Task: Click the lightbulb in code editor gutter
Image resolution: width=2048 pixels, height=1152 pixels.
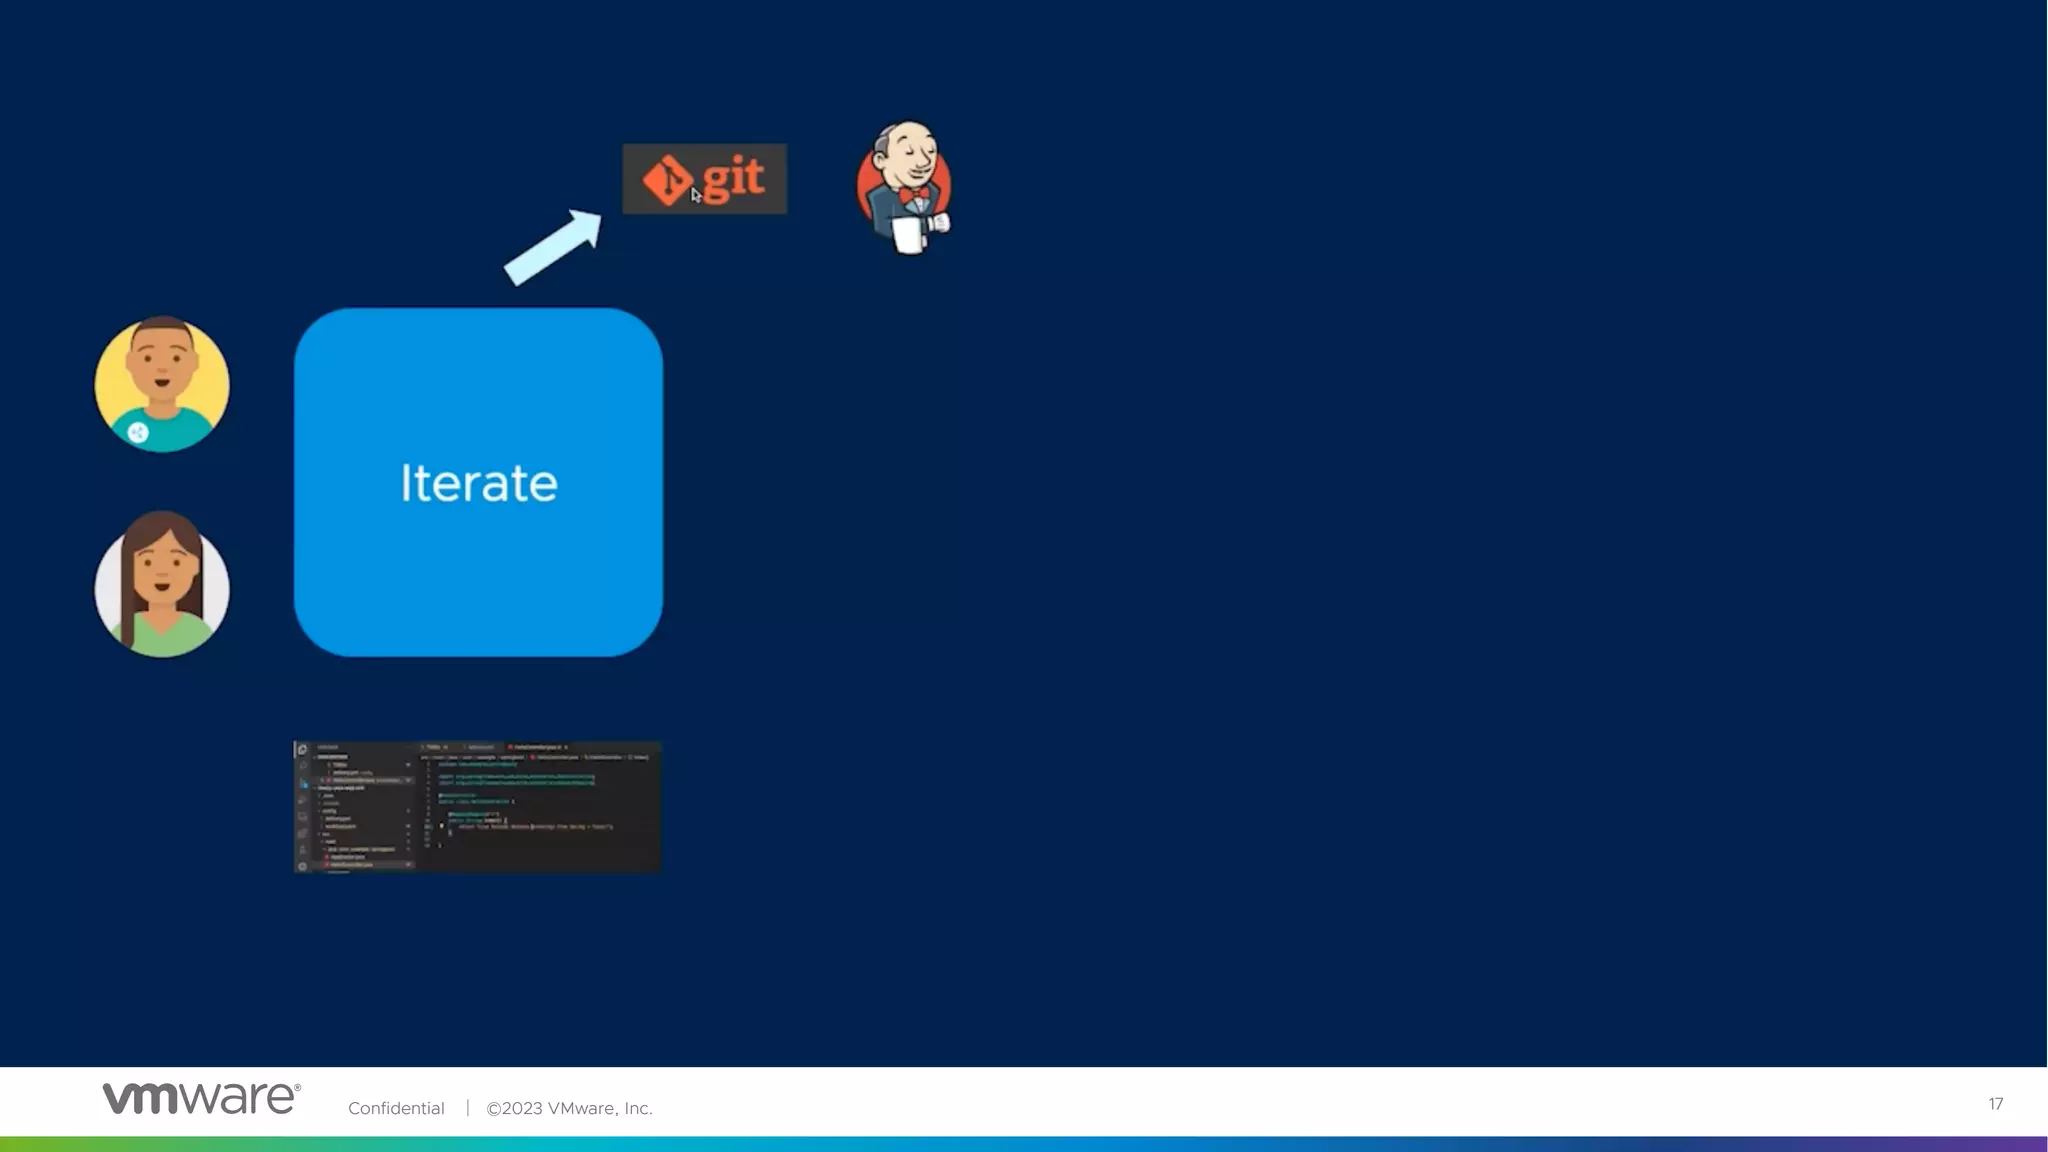Action: (441, 826)
